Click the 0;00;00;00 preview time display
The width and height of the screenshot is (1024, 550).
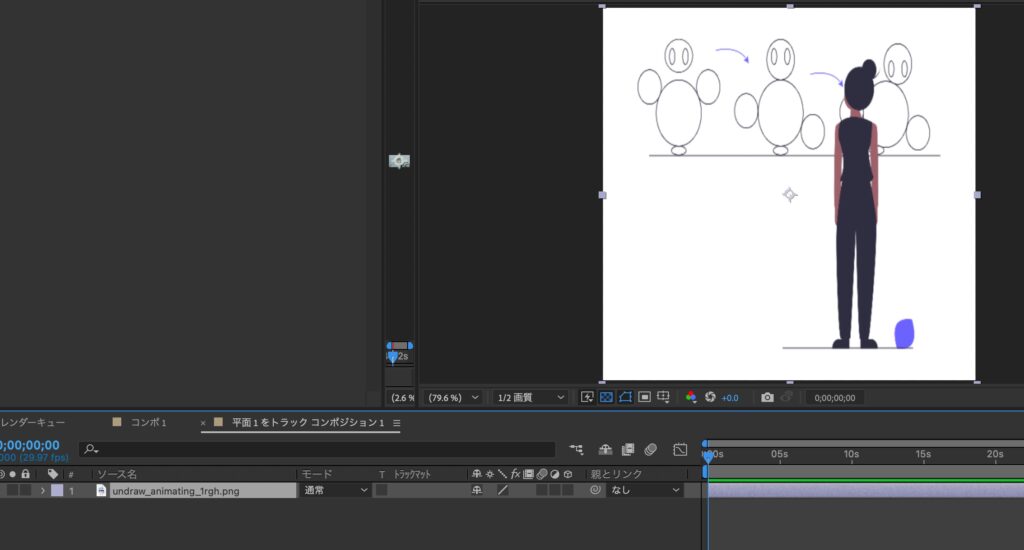pyautogui.click(x=834, y=397)
